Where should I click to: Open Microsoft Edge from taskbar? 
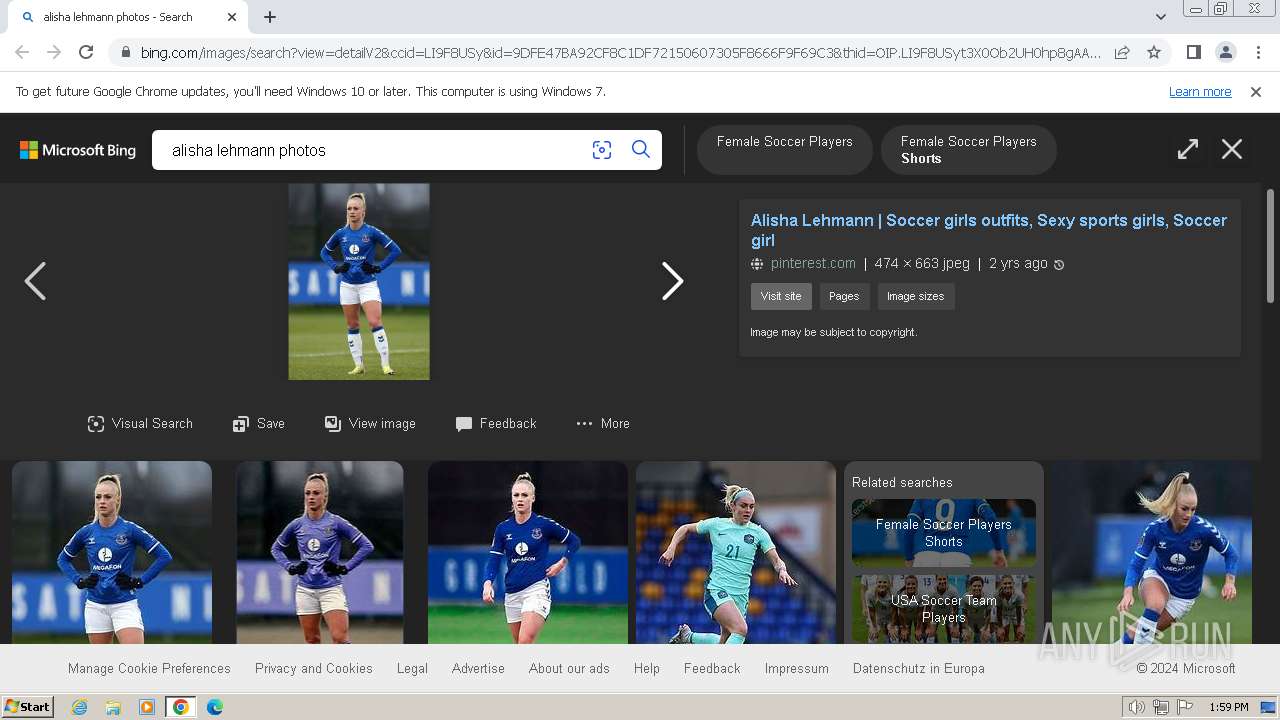[x=215, y=707]
